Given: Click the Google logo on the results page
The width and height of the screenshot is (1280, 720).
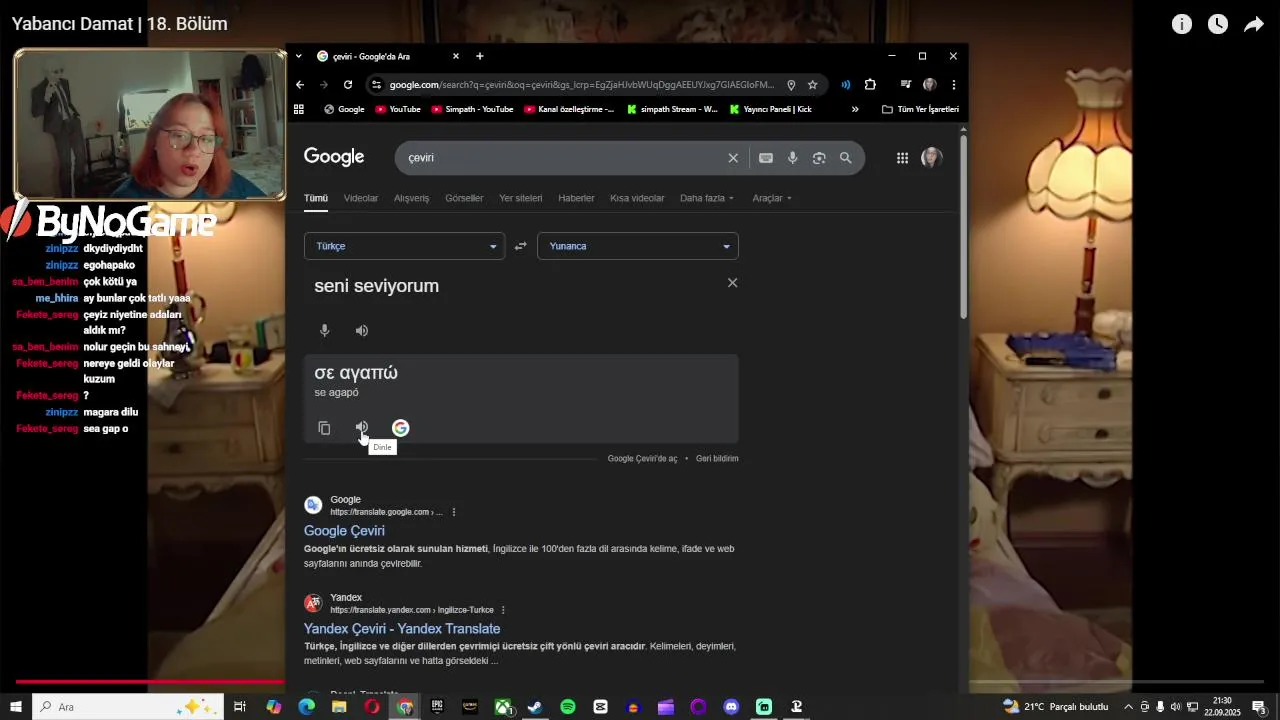Looking at the screenshot, I should pos(334,157).
